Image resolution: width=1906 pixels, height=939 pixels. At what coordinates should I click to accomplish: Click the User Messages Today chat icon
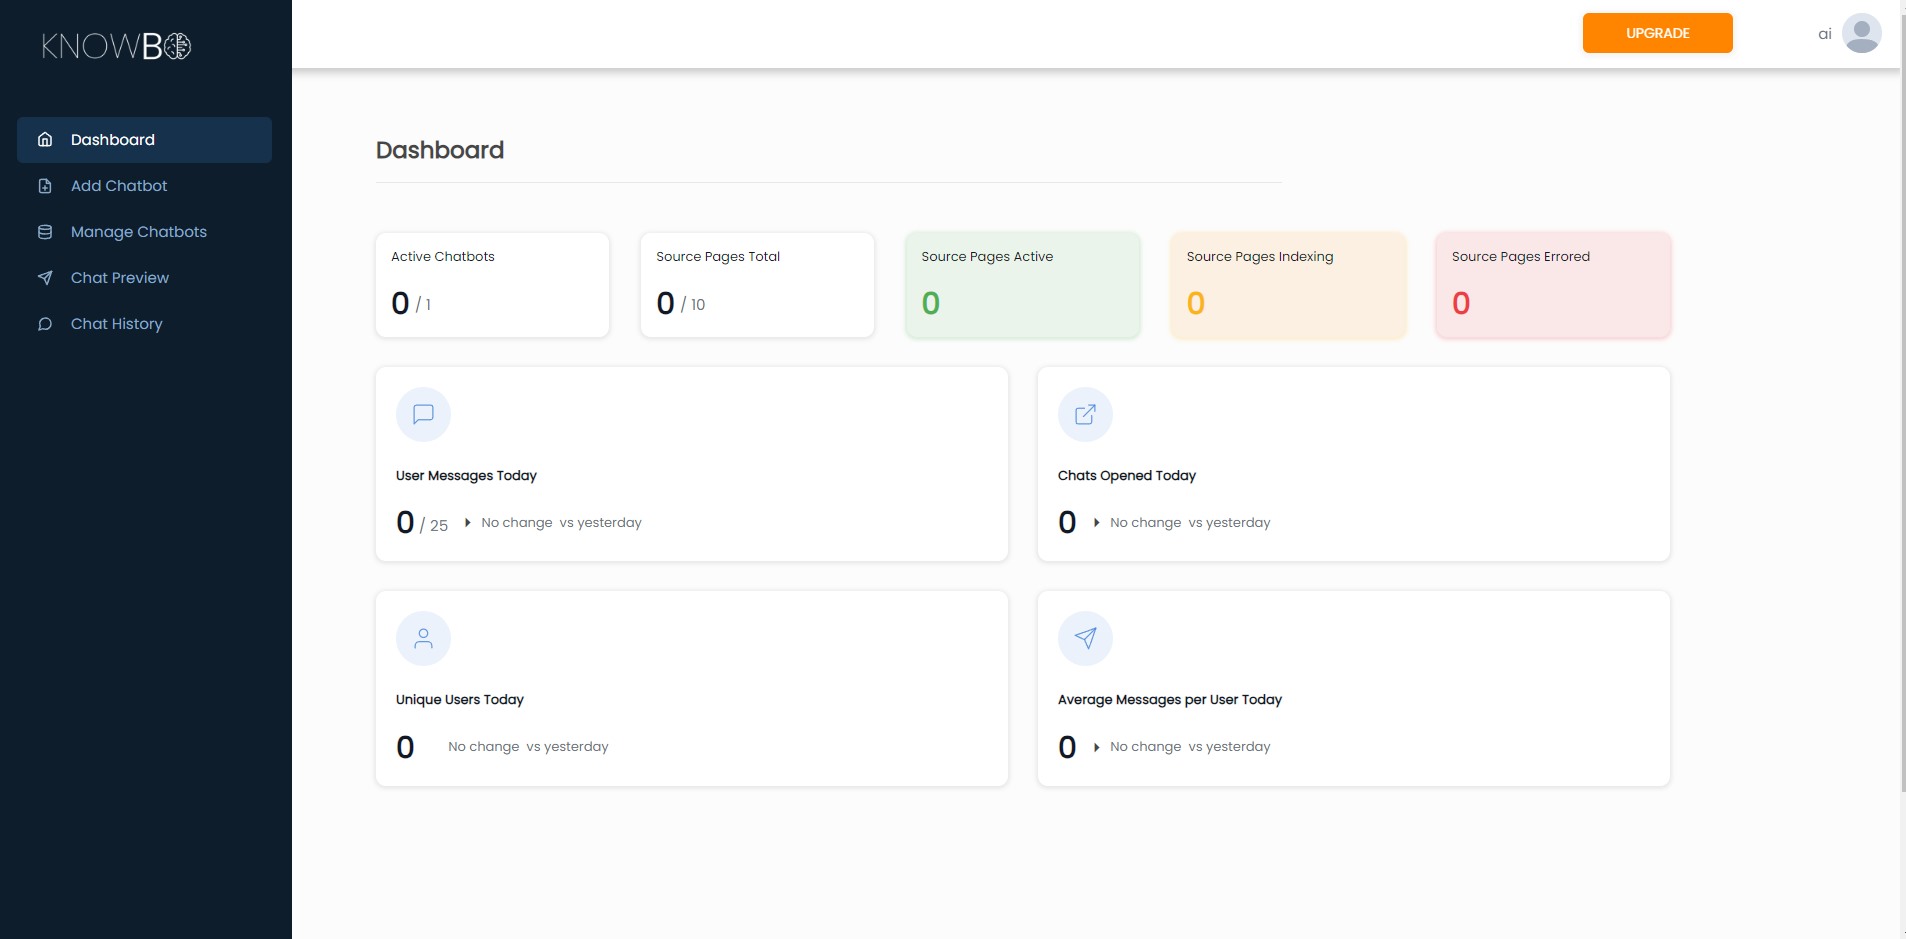[x=423, y=414]
